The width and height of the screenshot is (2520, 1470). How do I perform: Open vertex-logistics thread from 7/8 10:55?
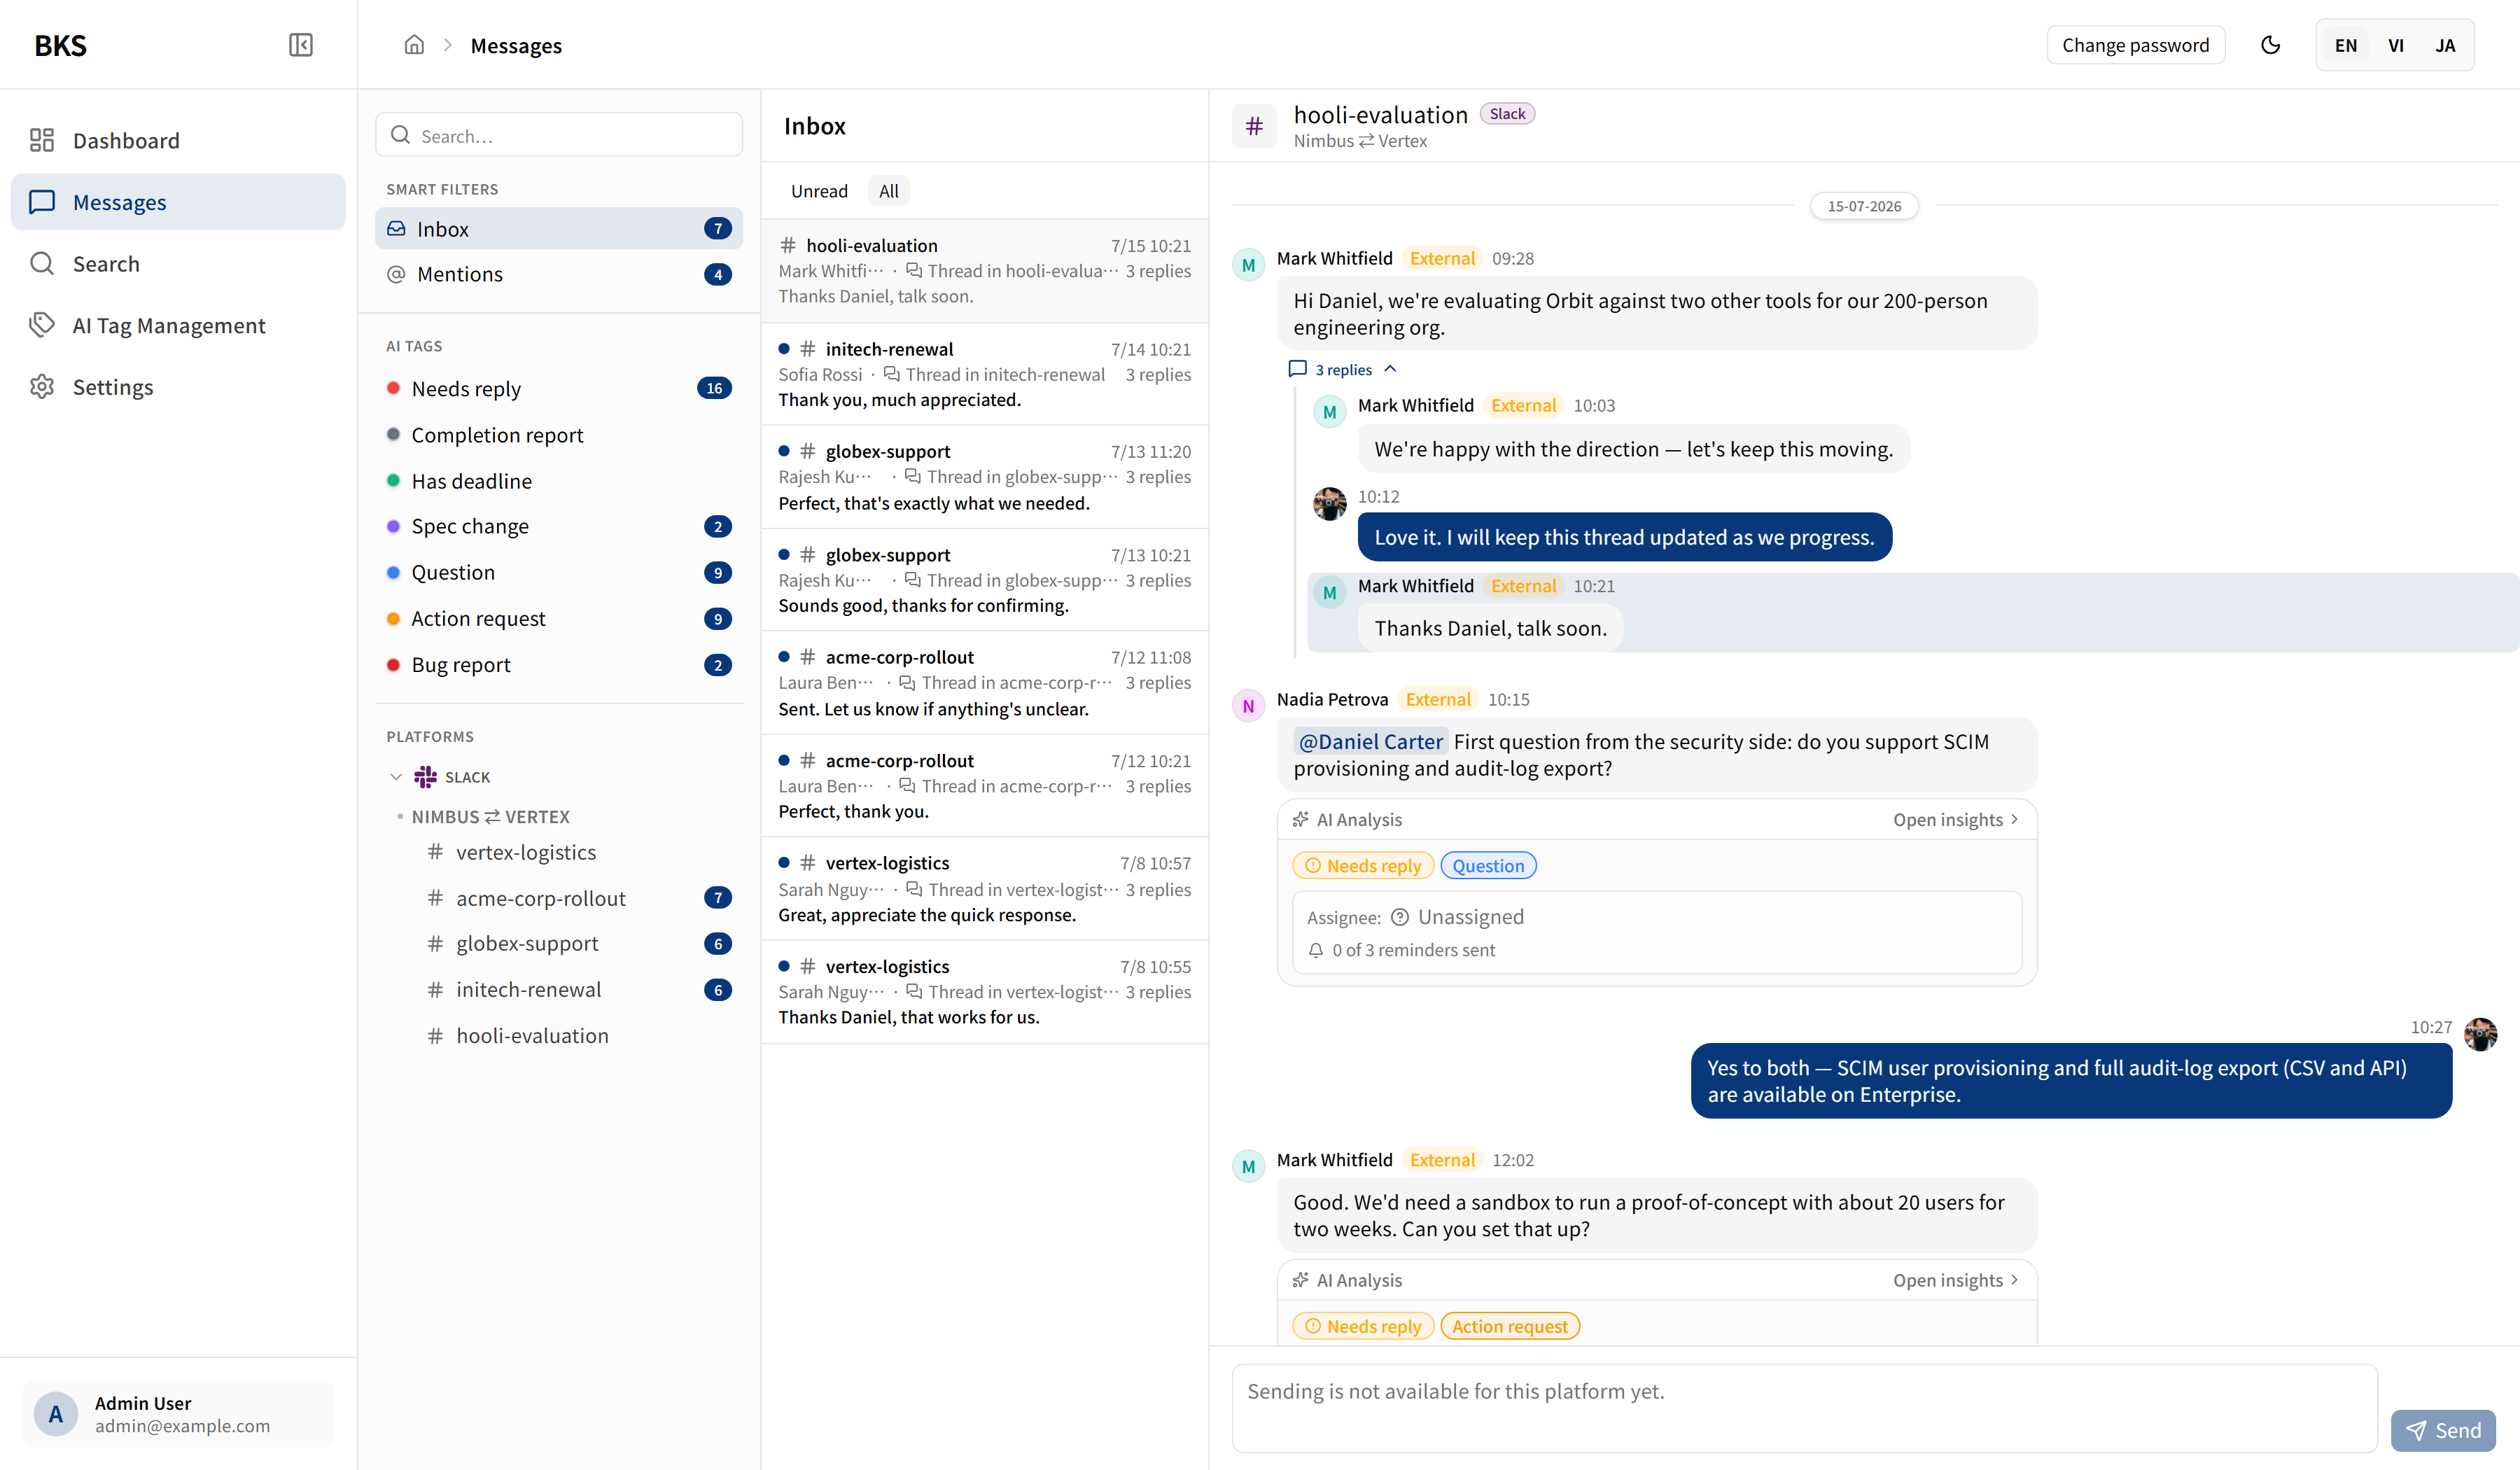pos(984,992)
